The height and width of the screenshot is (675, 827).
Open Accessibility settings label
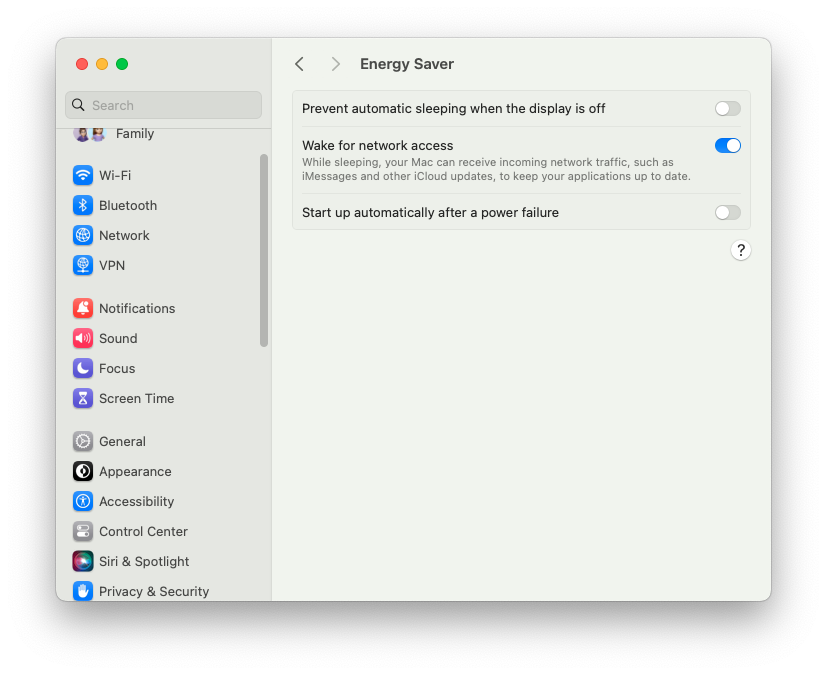(x=137, y=501)
